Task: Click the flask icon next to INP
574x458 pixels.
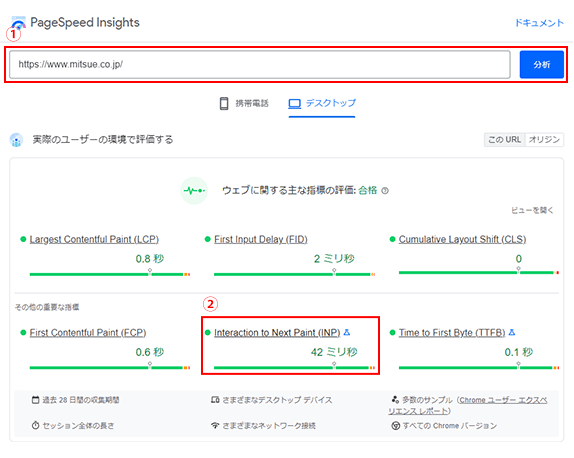Action: 347,332
